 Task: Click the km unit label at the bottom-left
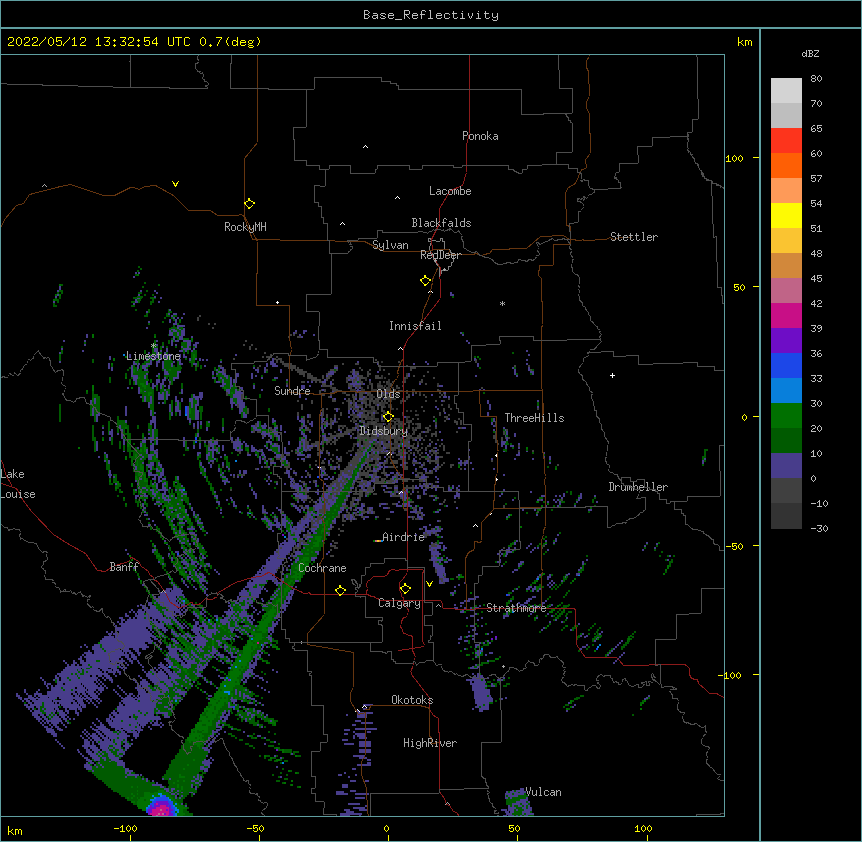(14, 830)
